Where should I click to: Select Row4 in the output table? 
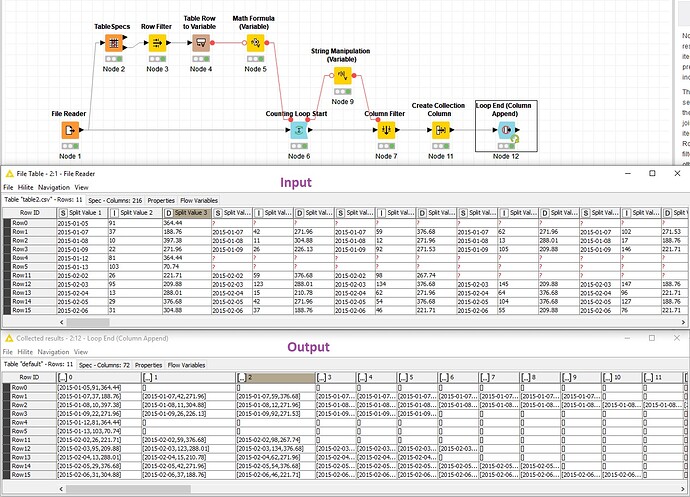point(29,423)
